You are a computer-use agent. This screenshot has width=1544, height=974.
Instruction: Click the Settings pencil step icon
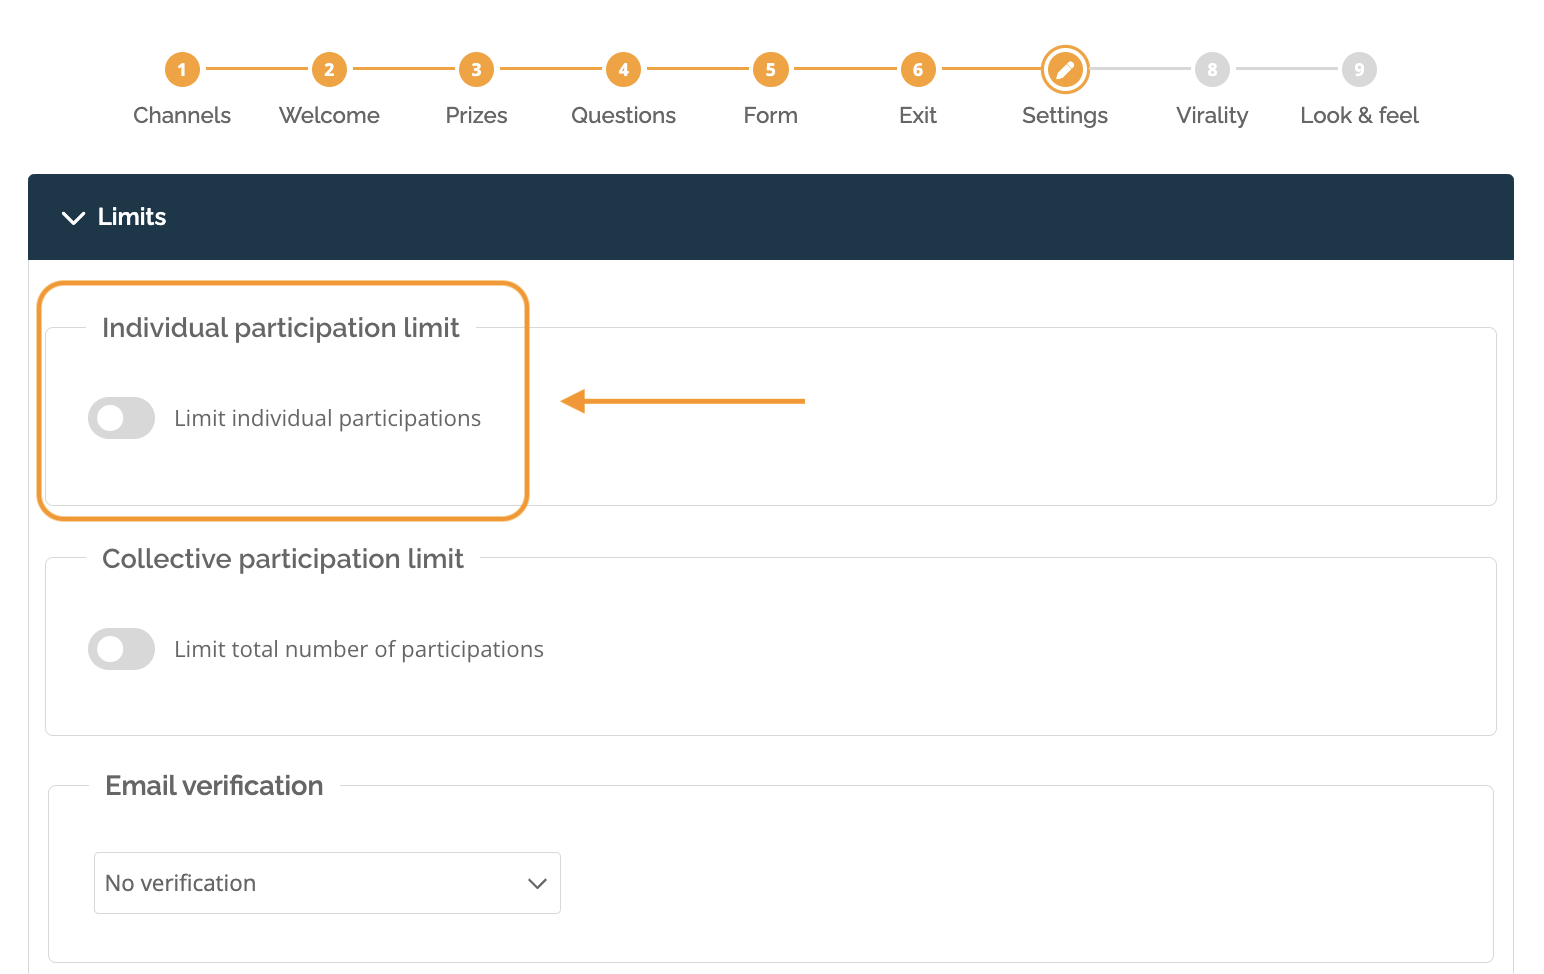point(1065,70)
